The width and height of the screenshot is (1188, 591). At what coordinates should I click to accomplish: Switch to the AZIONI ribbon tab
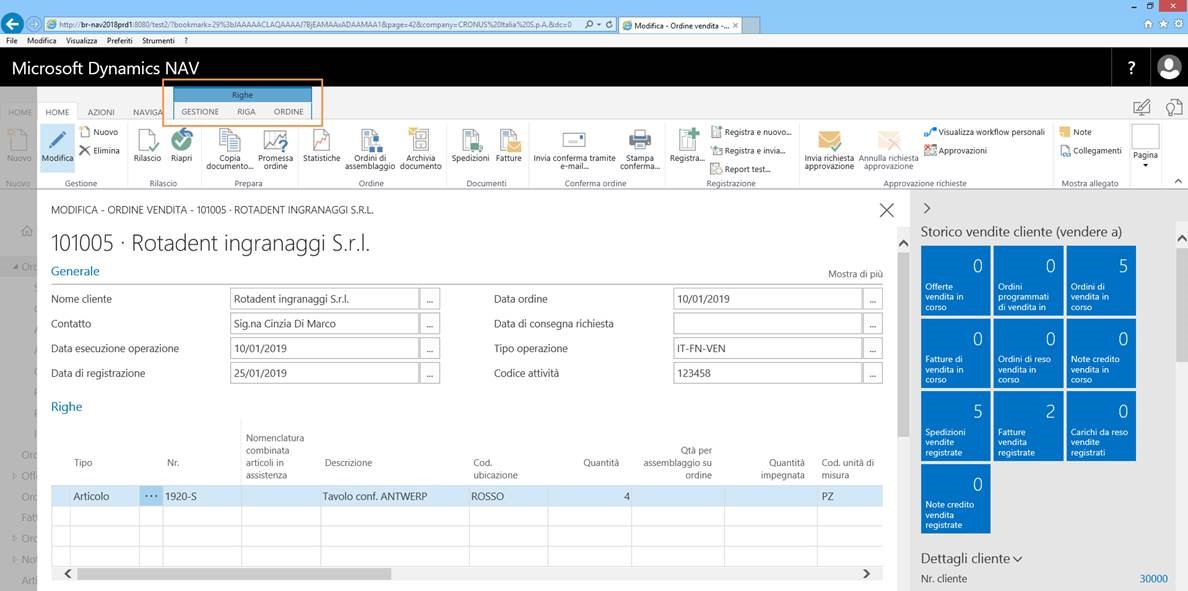pos(101,112)
